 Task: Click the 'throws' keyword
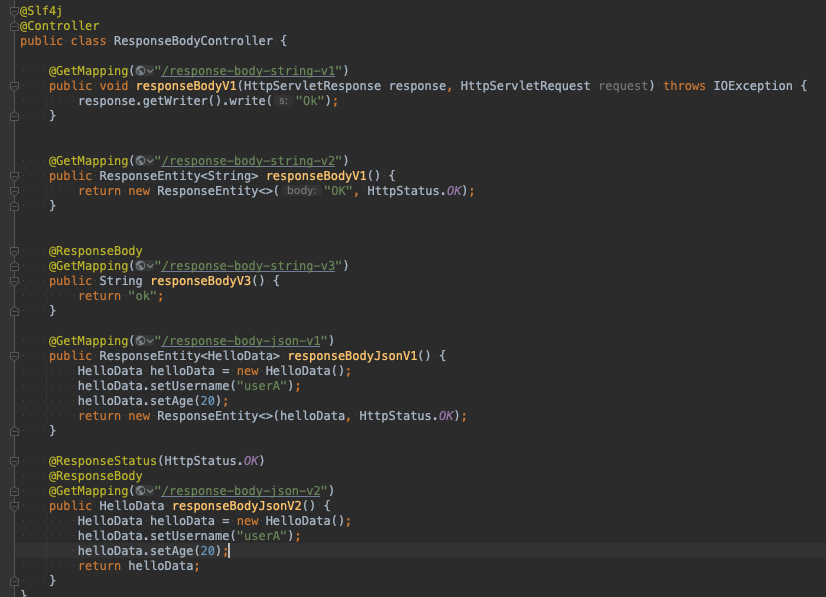pos(684,86)
